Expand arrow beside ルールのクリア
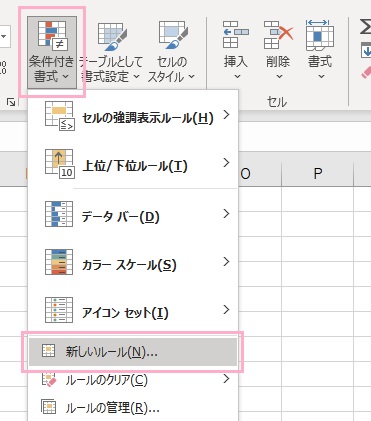Image resolution: width=371 pixels, height=421 pixels. pos(226,379)
